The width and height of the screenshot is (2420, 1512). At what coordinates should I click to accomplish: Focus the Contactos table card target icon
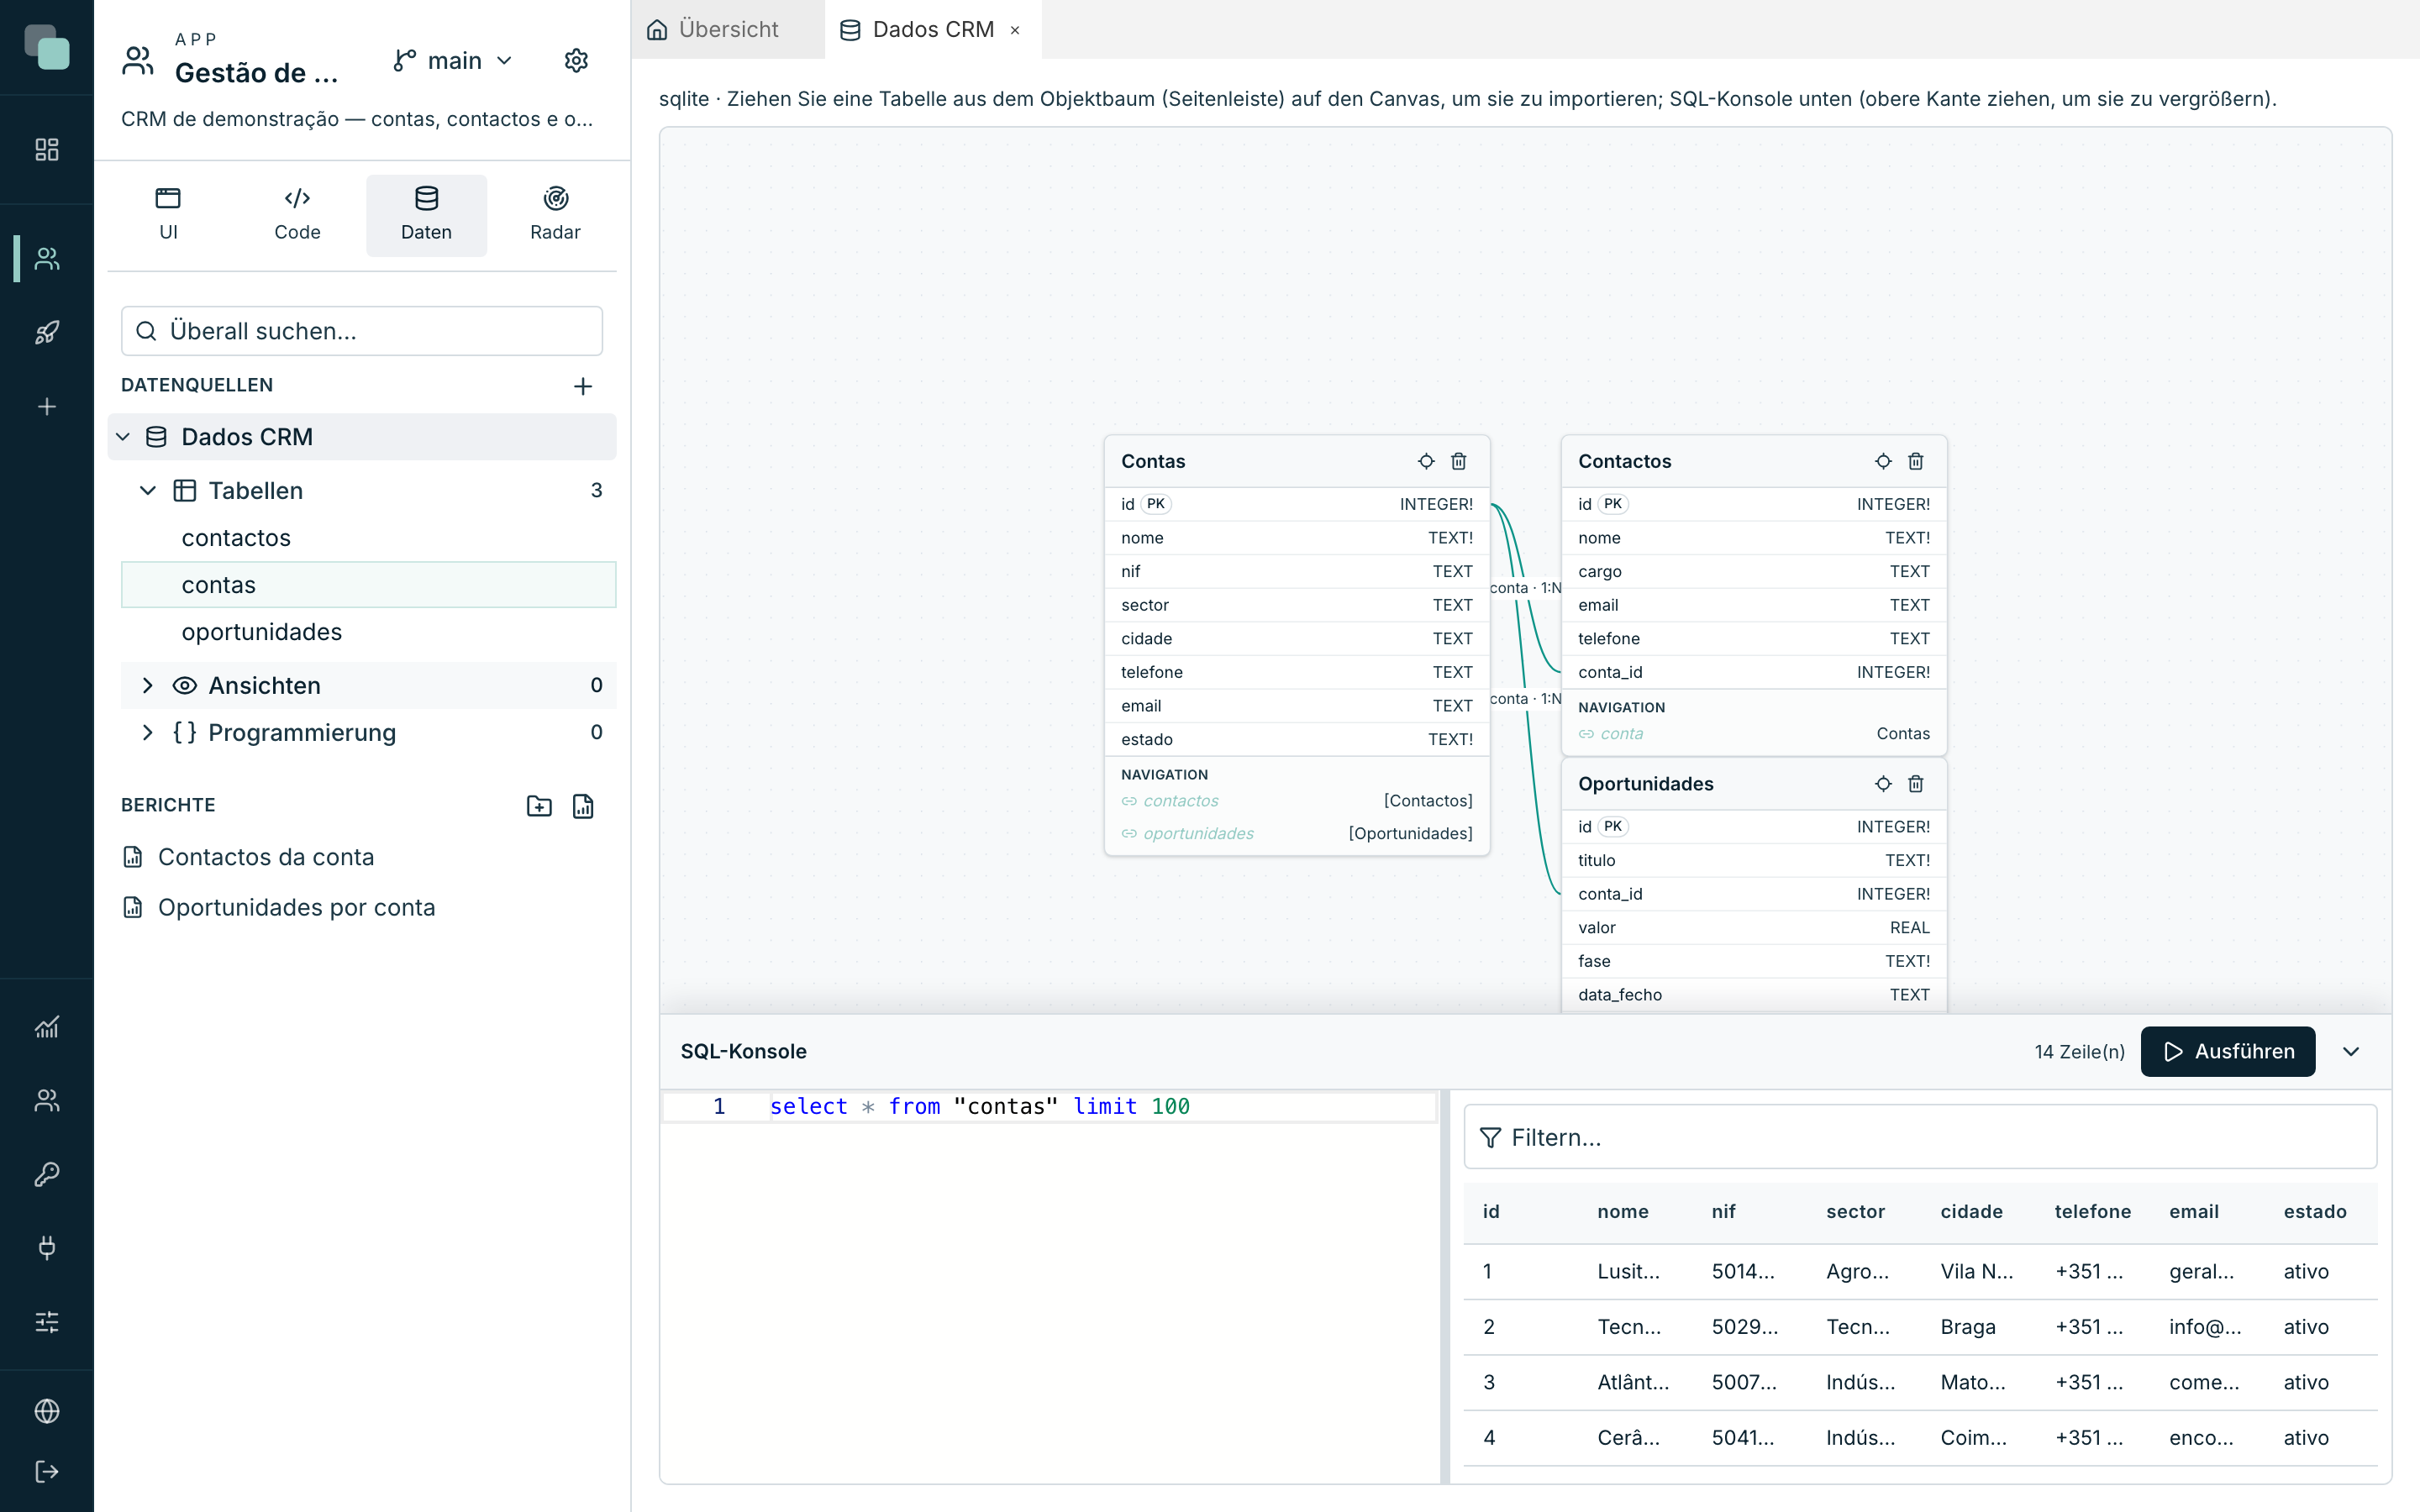point(1883,461)
